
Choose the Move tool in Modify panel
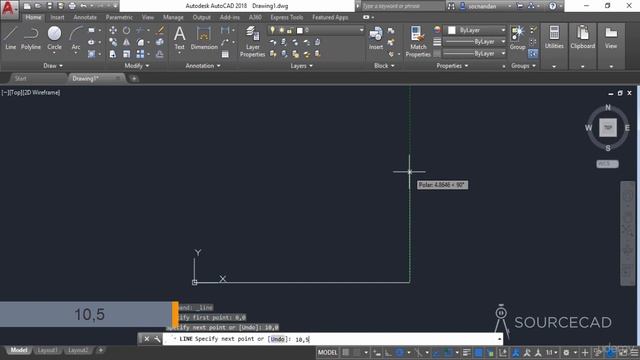click(x=113, y=30)
